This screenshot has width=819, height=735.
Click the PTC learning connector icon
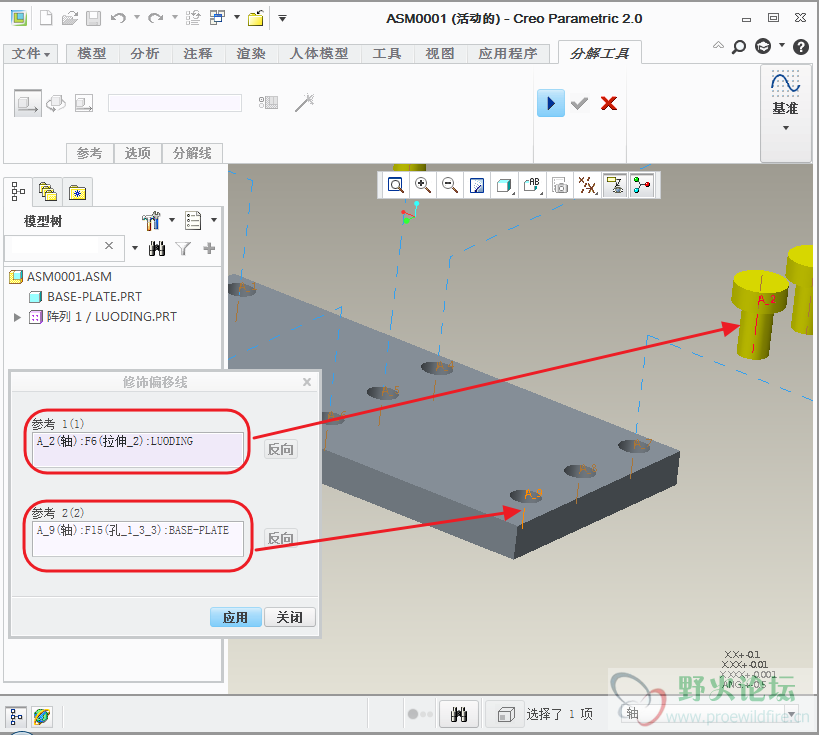point(763,46)
